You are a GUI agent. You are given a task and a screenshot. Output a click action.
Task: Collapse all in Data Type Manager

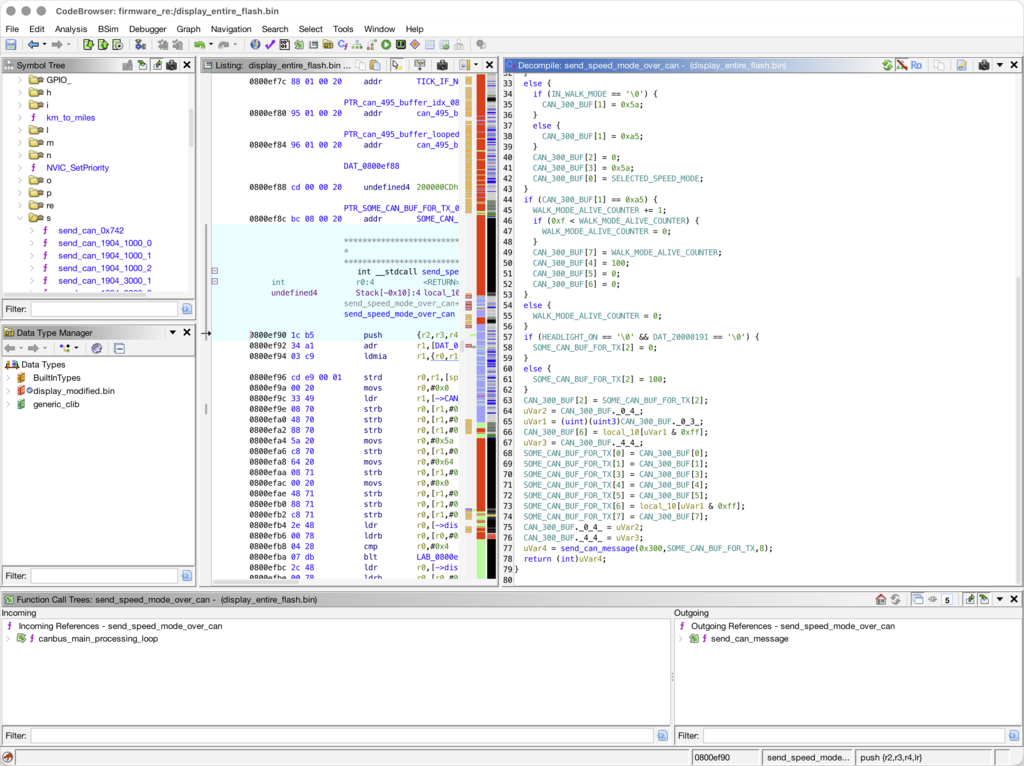click(120, 348)
